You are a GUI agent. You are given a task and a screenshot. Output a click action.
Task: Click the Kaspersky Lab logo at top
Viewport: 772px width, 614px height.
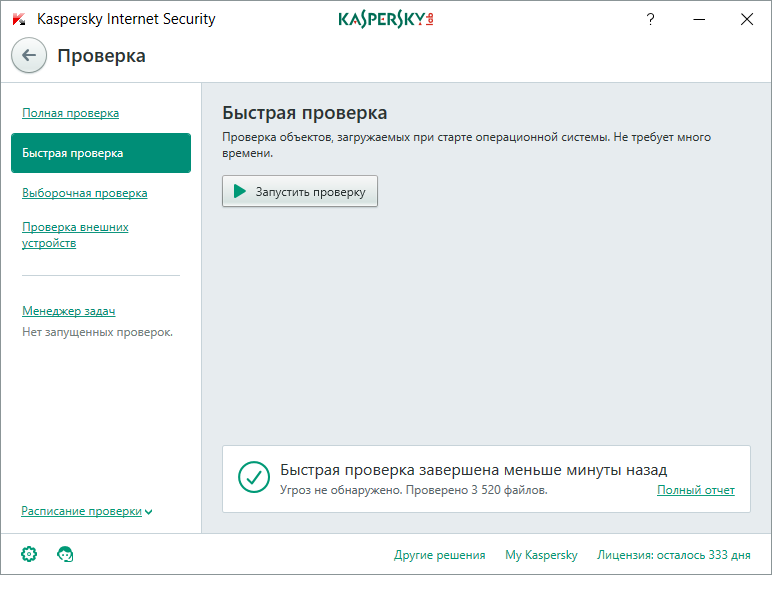pos(386,19)
